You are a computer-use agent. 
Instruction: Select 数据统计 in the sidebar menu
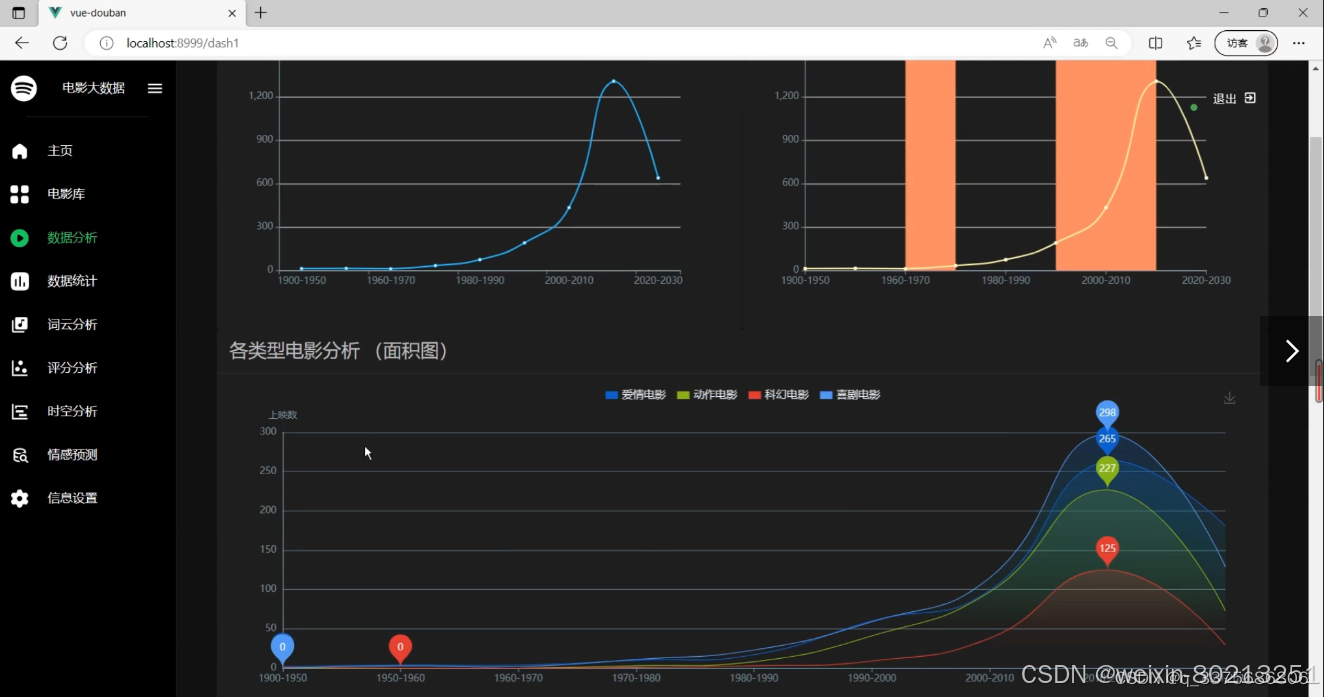pyautogui.click(x=20, y=280)
